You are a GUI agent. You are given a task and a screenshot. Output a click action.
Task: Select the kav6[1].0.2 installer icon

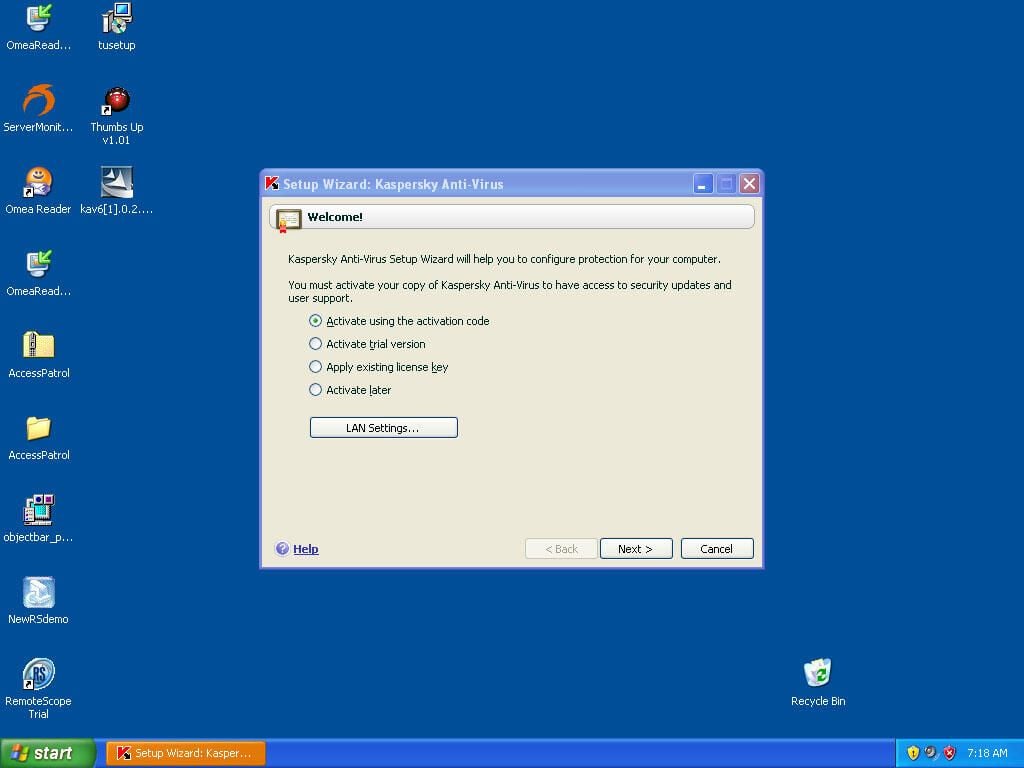(117, 182)
